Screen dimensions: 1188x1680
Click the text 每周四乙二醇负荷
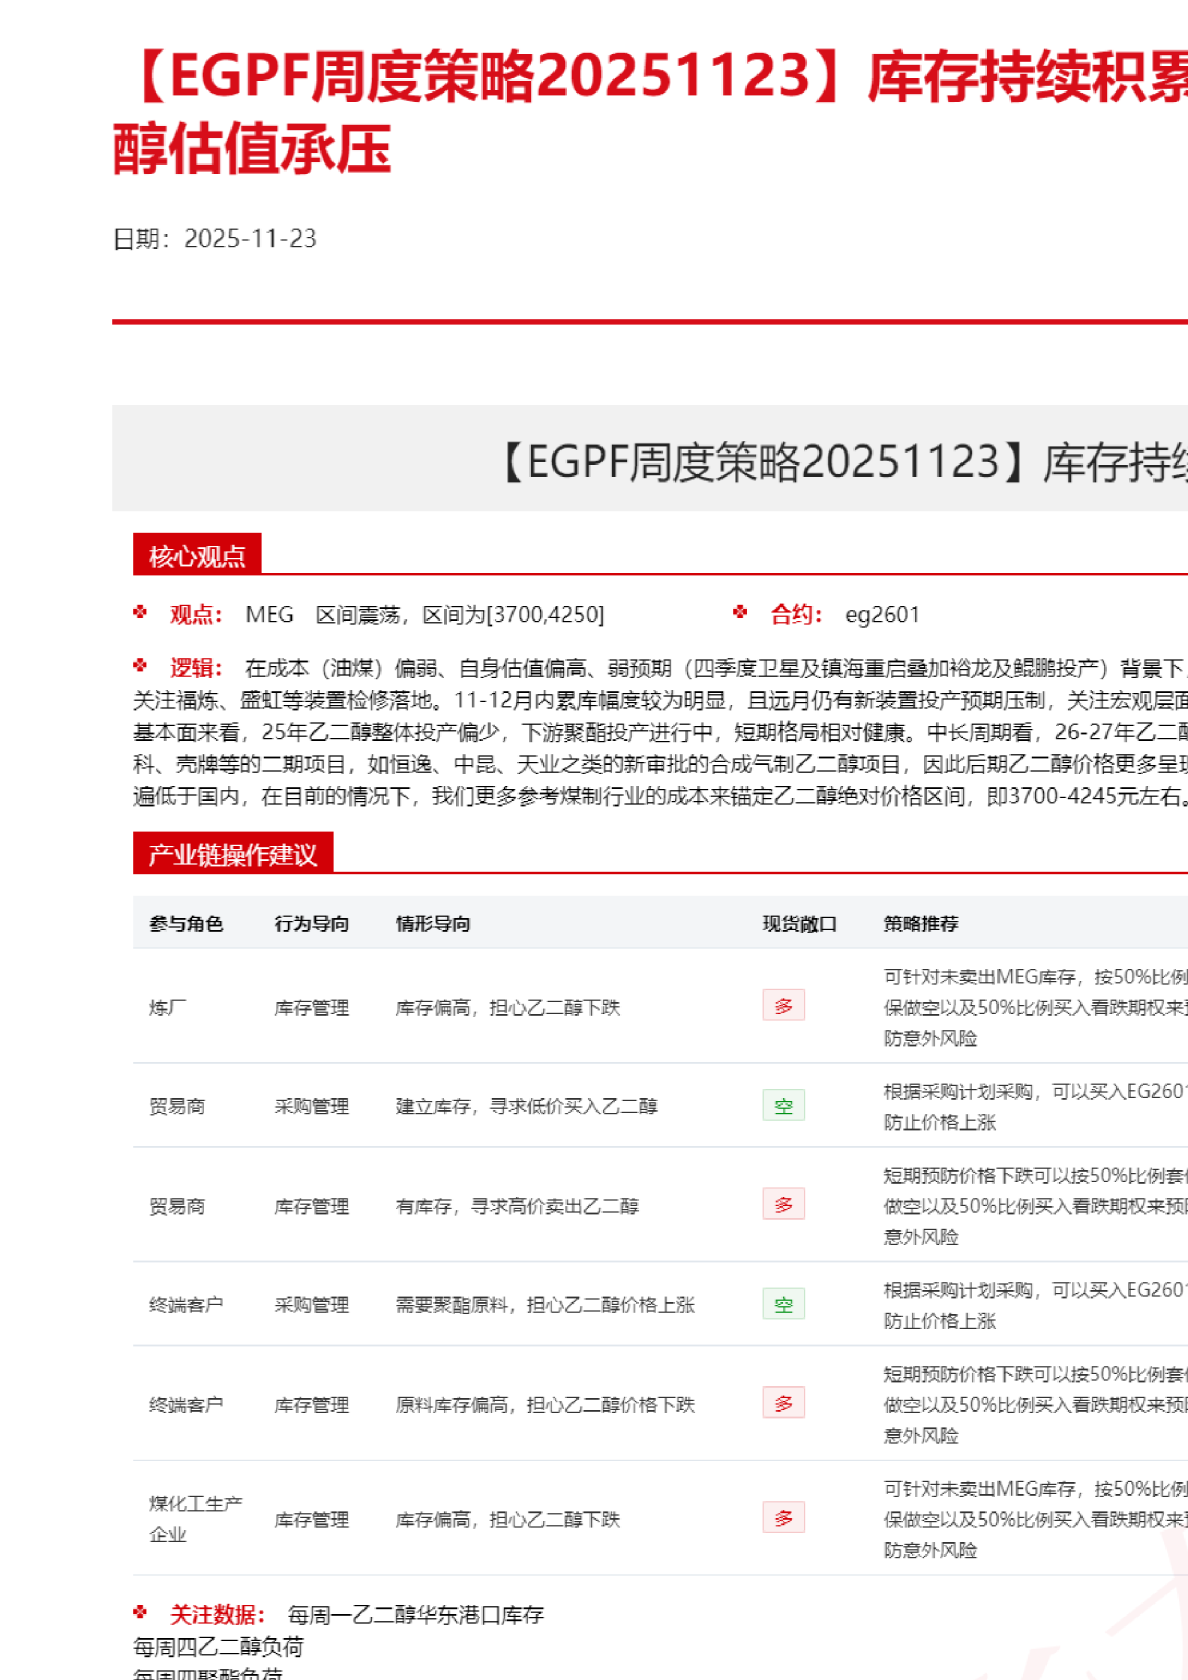(218, 1646)
